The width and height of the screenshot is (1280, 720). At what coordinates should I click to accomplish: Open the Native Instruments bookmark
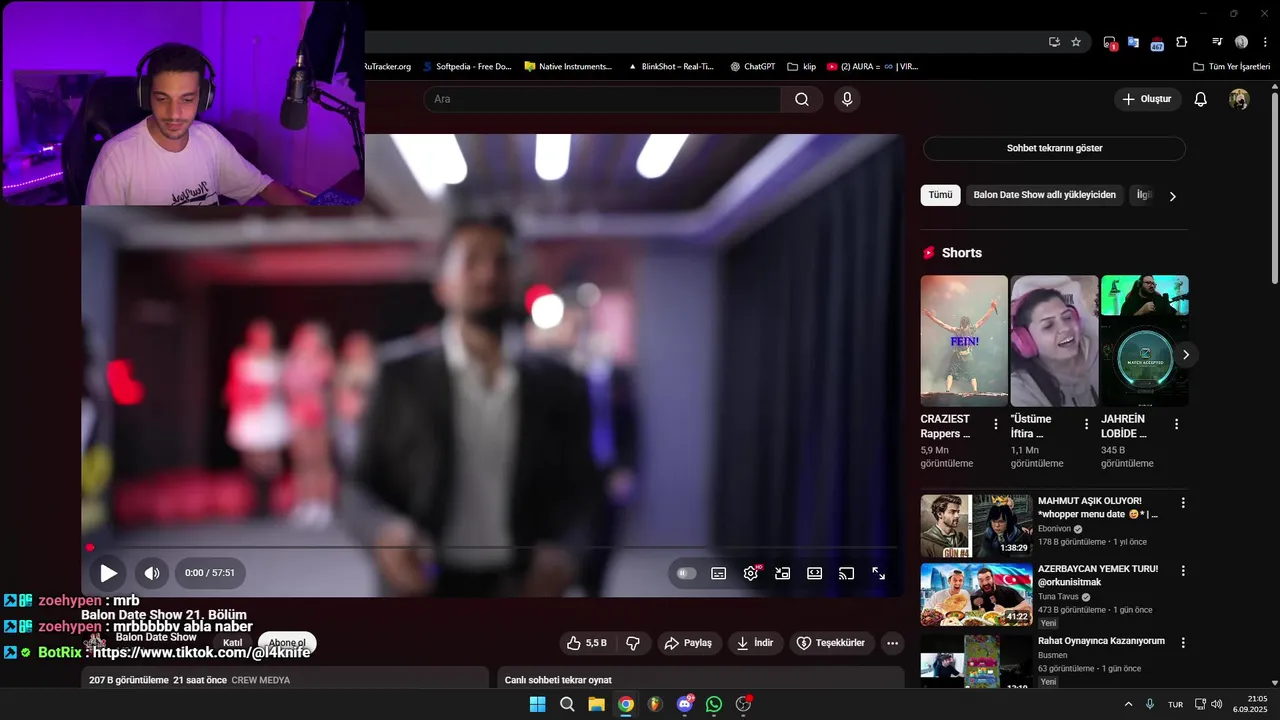[x=568, y=66]
